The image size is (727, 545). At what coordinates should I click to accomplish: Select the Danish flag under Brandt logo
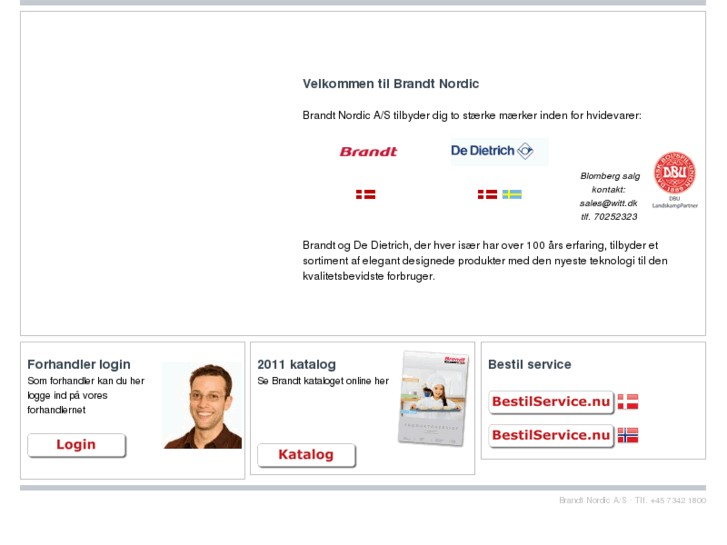(365, 194)
